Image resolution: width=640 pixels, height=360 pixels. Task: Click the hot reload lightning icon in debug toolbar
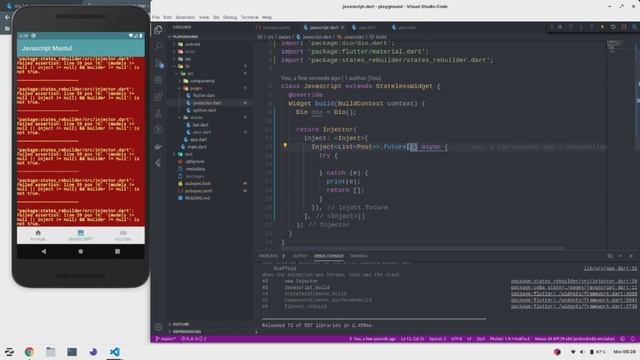(602, 27)
